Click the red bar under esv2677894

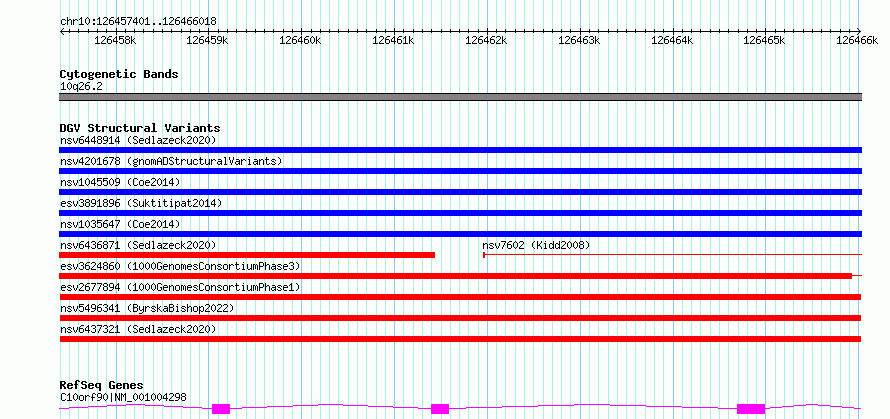460,297
